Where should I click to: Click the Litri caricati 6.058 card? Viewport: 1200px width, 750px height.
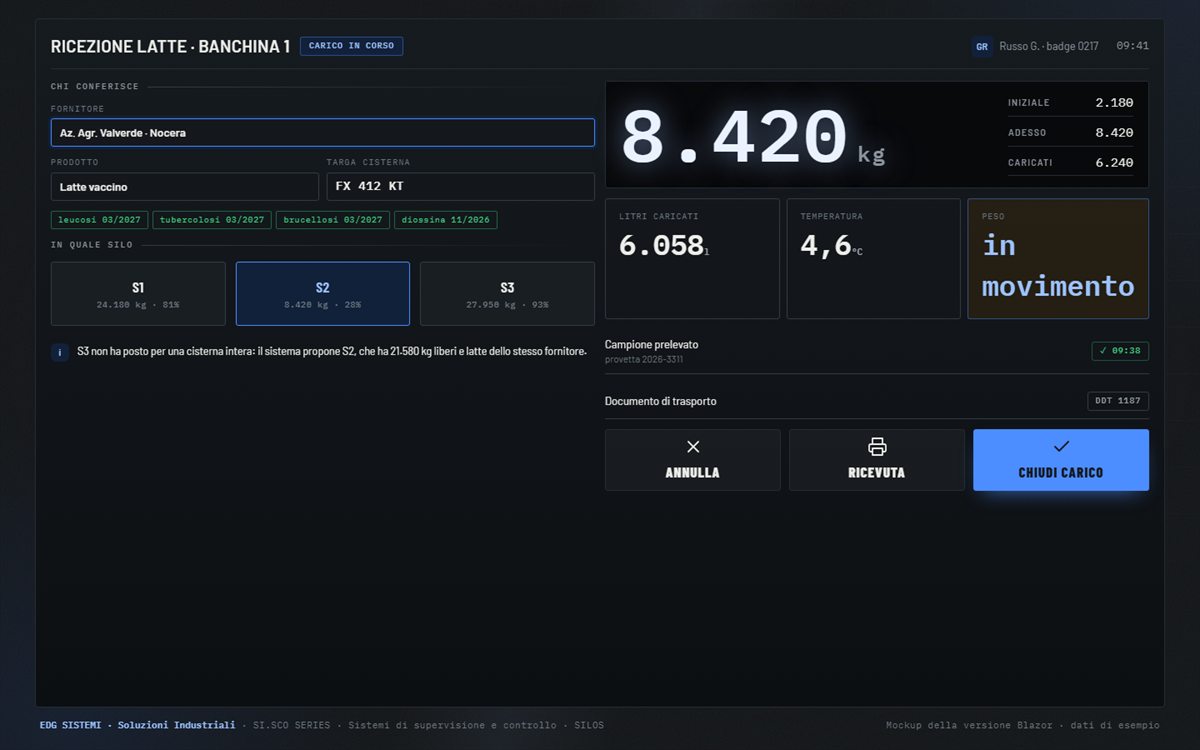click(x=692, y=259)
